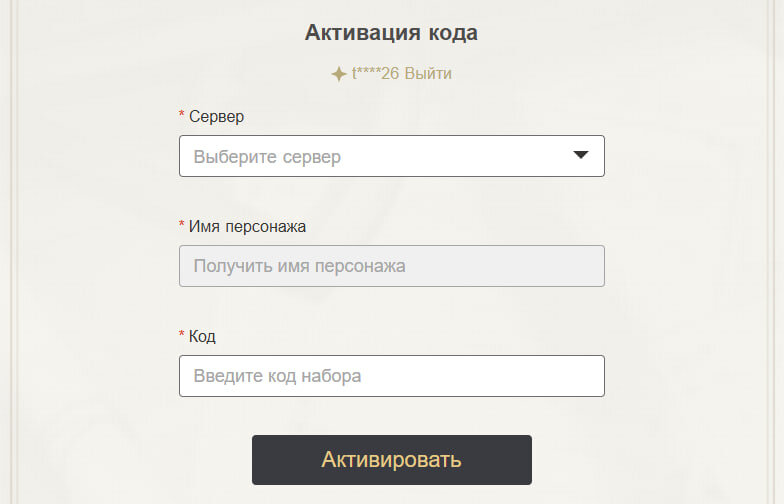Click the red asterisk next to Имя персонажа
This screenshot has width=784, height=504.
coord(182,226)
